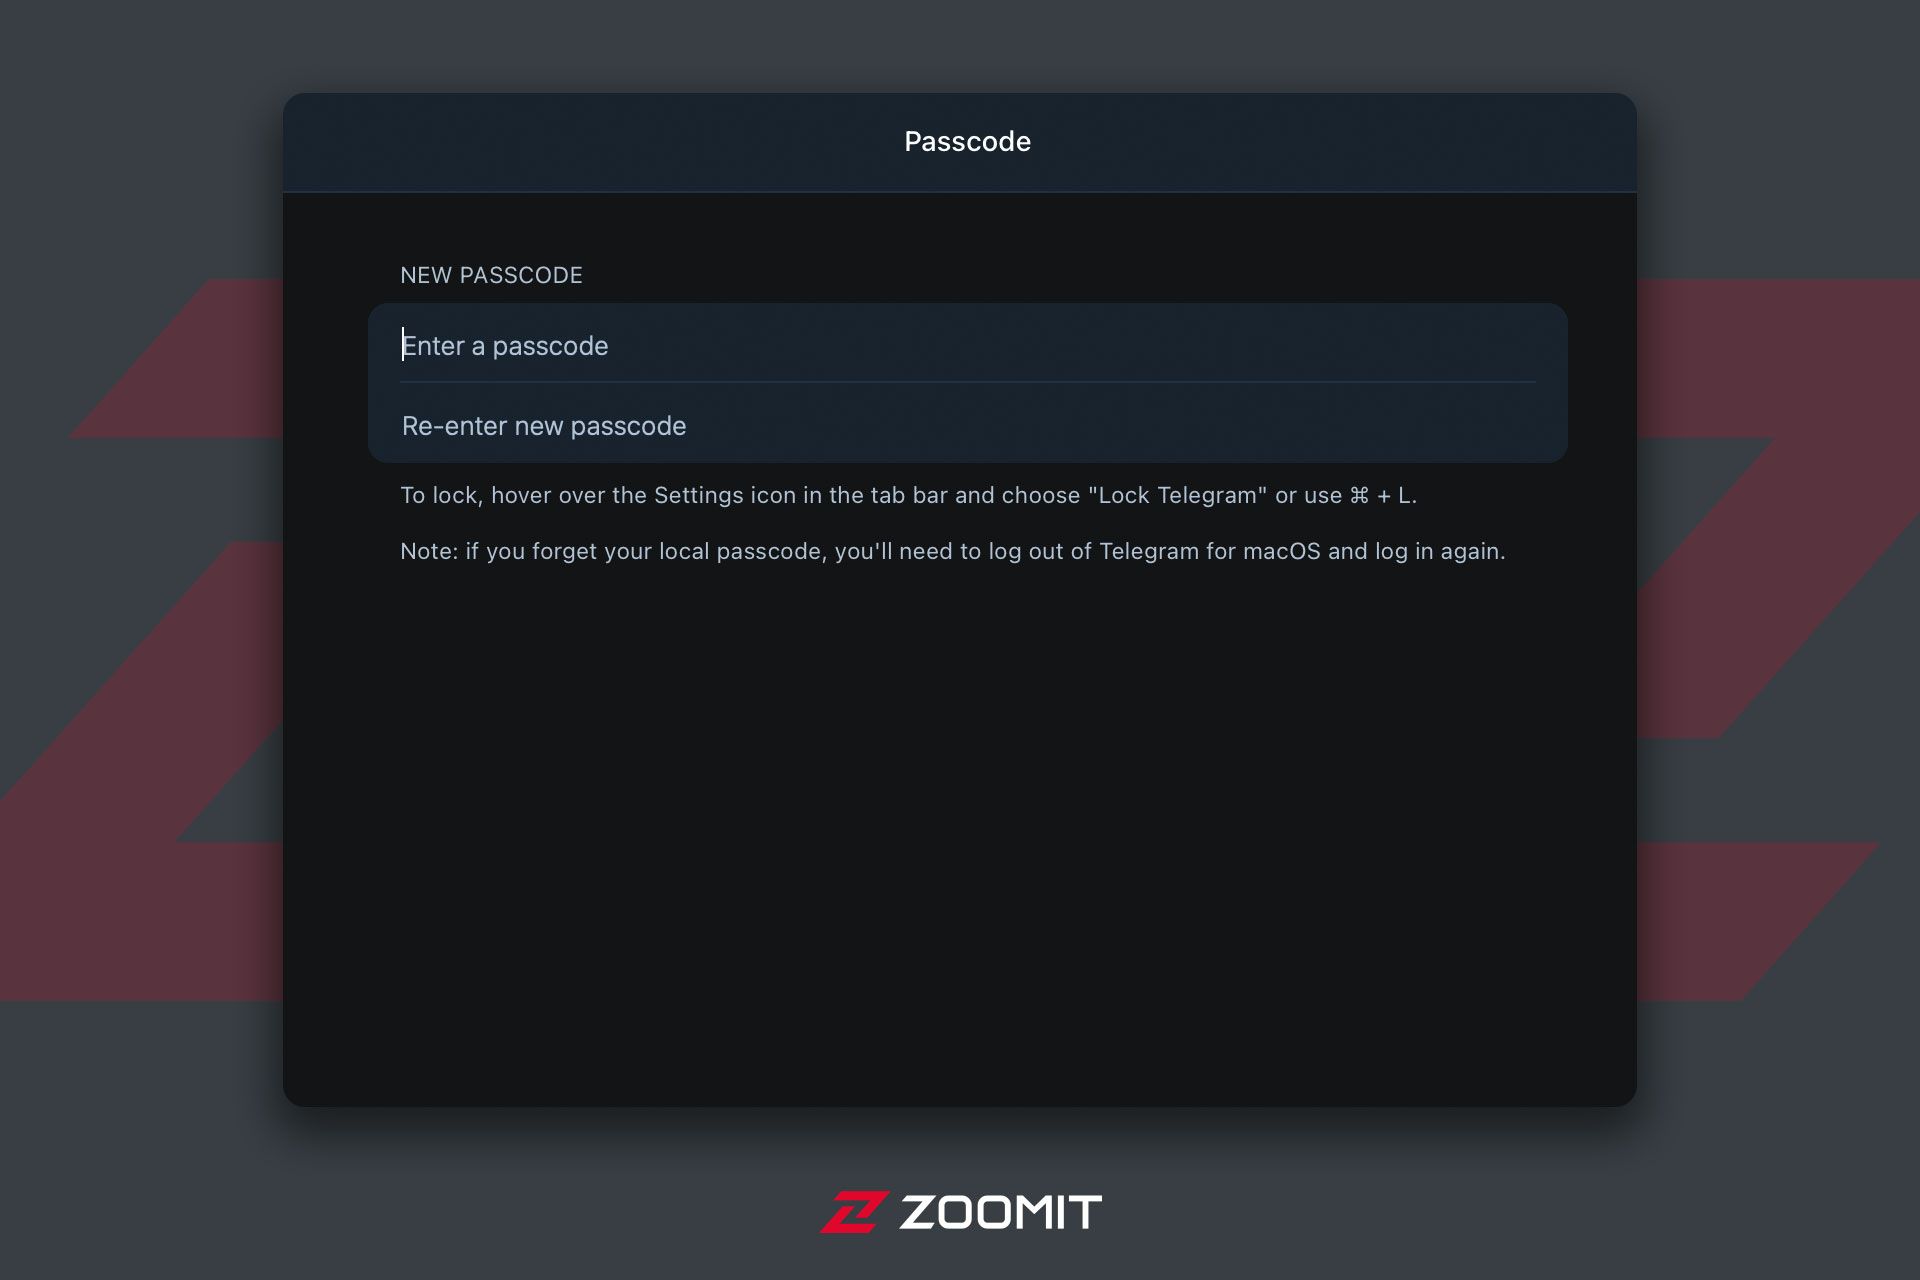This screenshot has width=1920, height=1280.
Task: Click the "L" letter in the shortcut hint
Action: pos(1404,495)
